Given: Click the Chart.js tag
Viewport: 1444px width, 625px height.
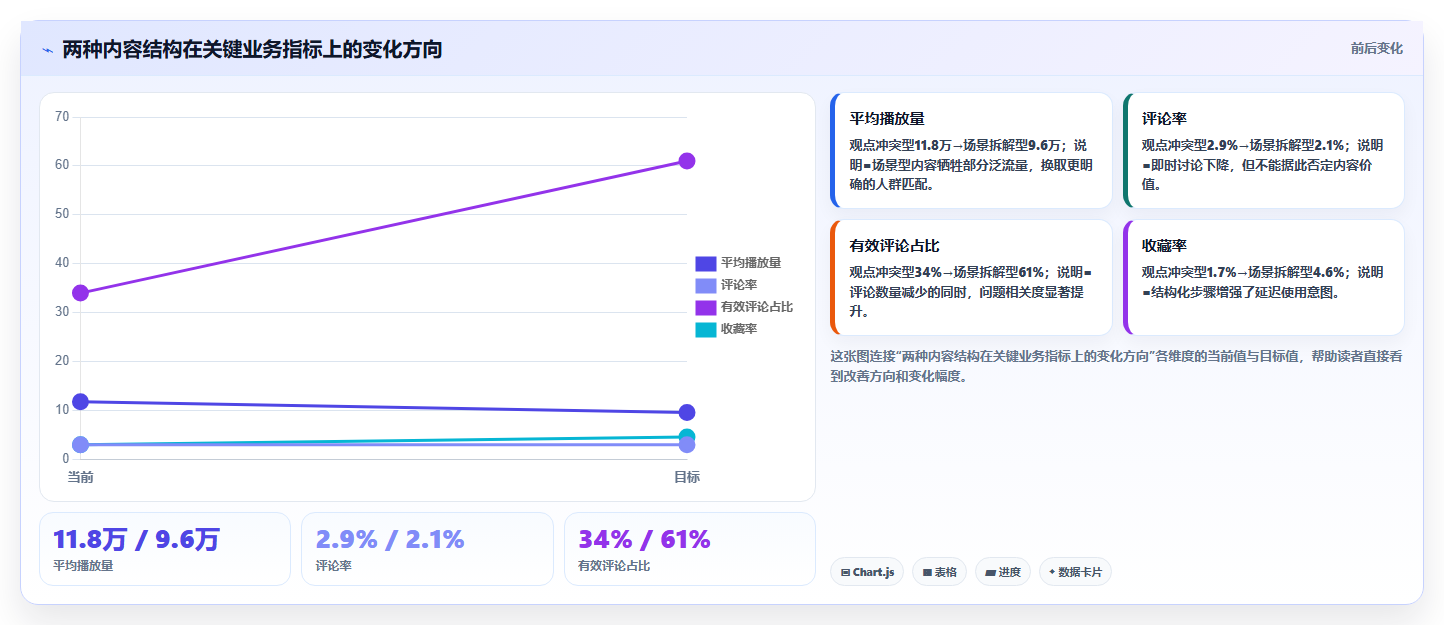Looking at the screenshot, I should (x=867, y=572).
